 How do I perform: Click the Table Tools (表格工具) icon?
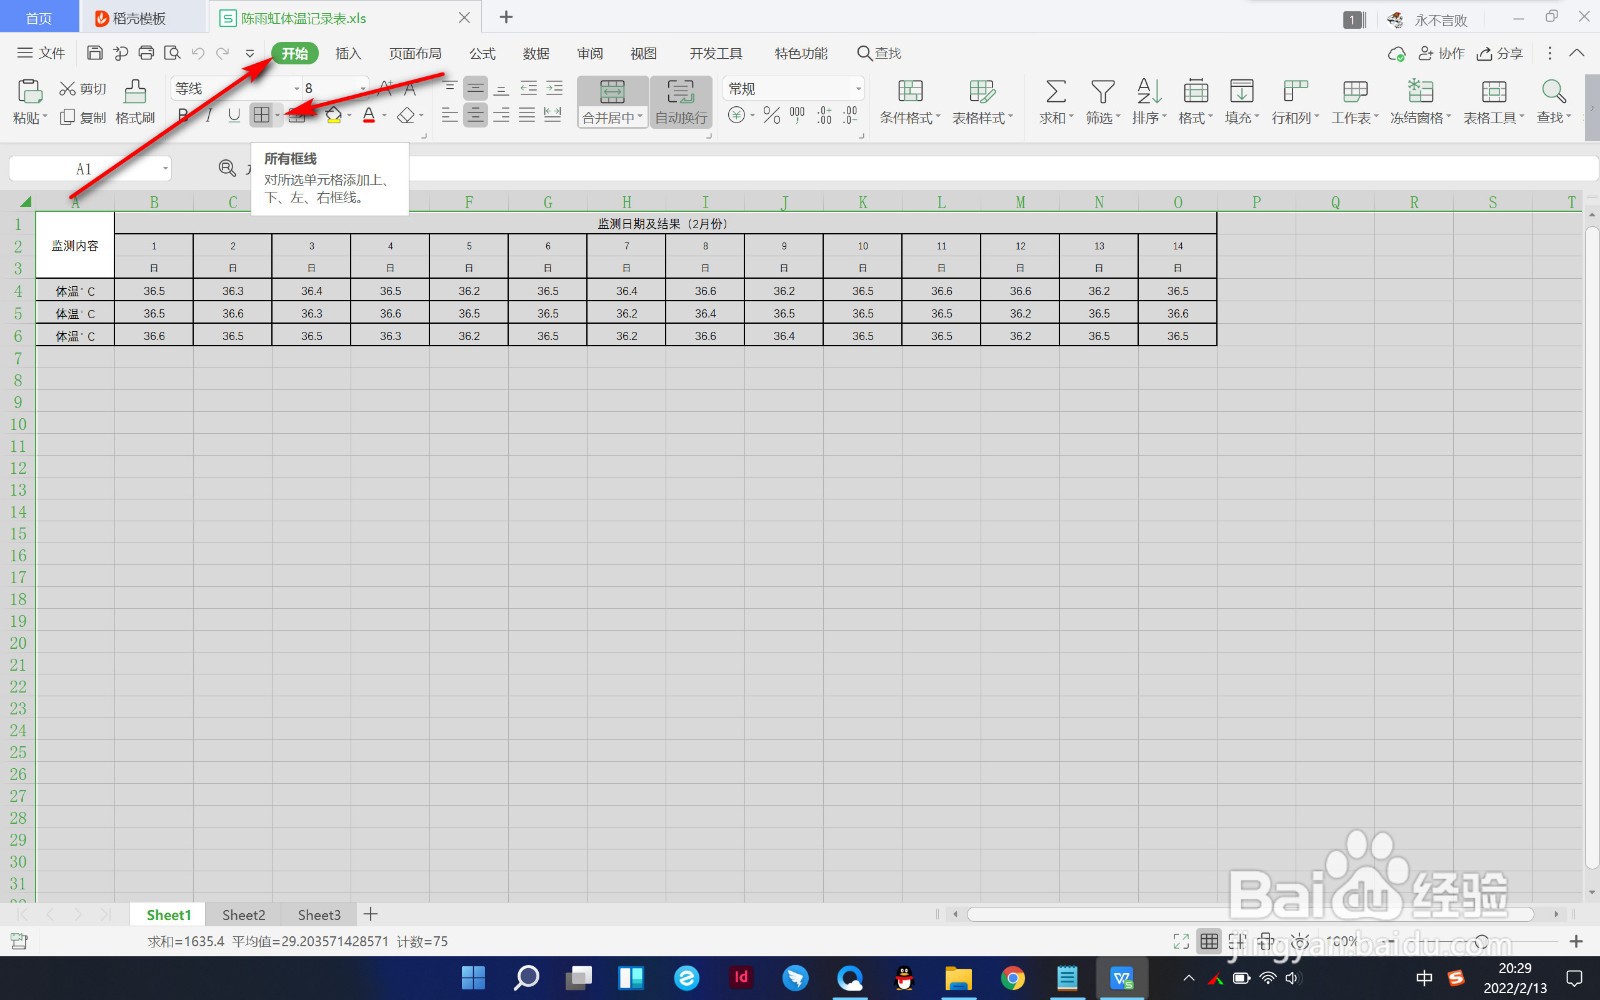click(x=1494, y=92)
